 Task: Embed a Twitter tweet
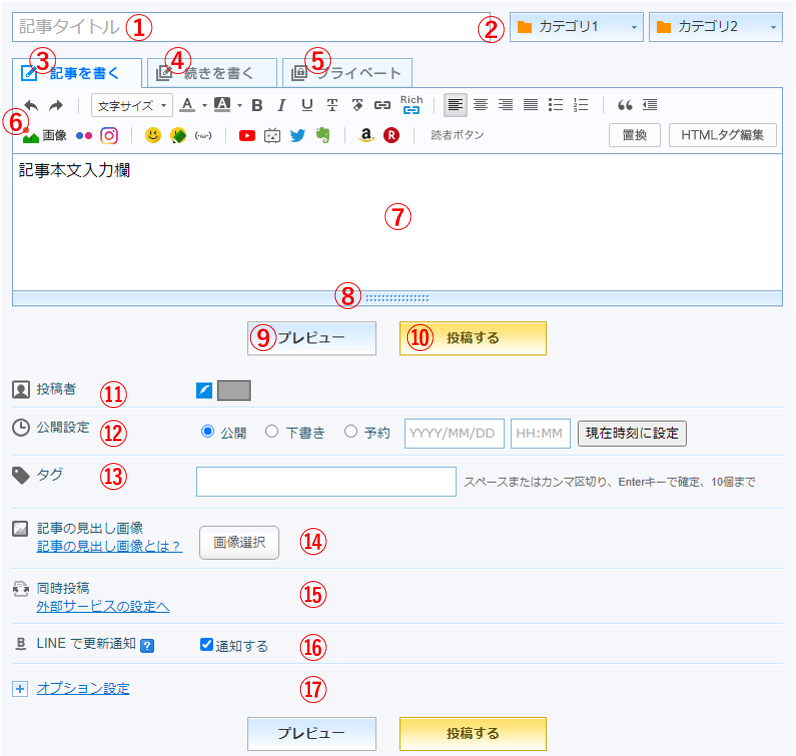[x=298, y=136]
